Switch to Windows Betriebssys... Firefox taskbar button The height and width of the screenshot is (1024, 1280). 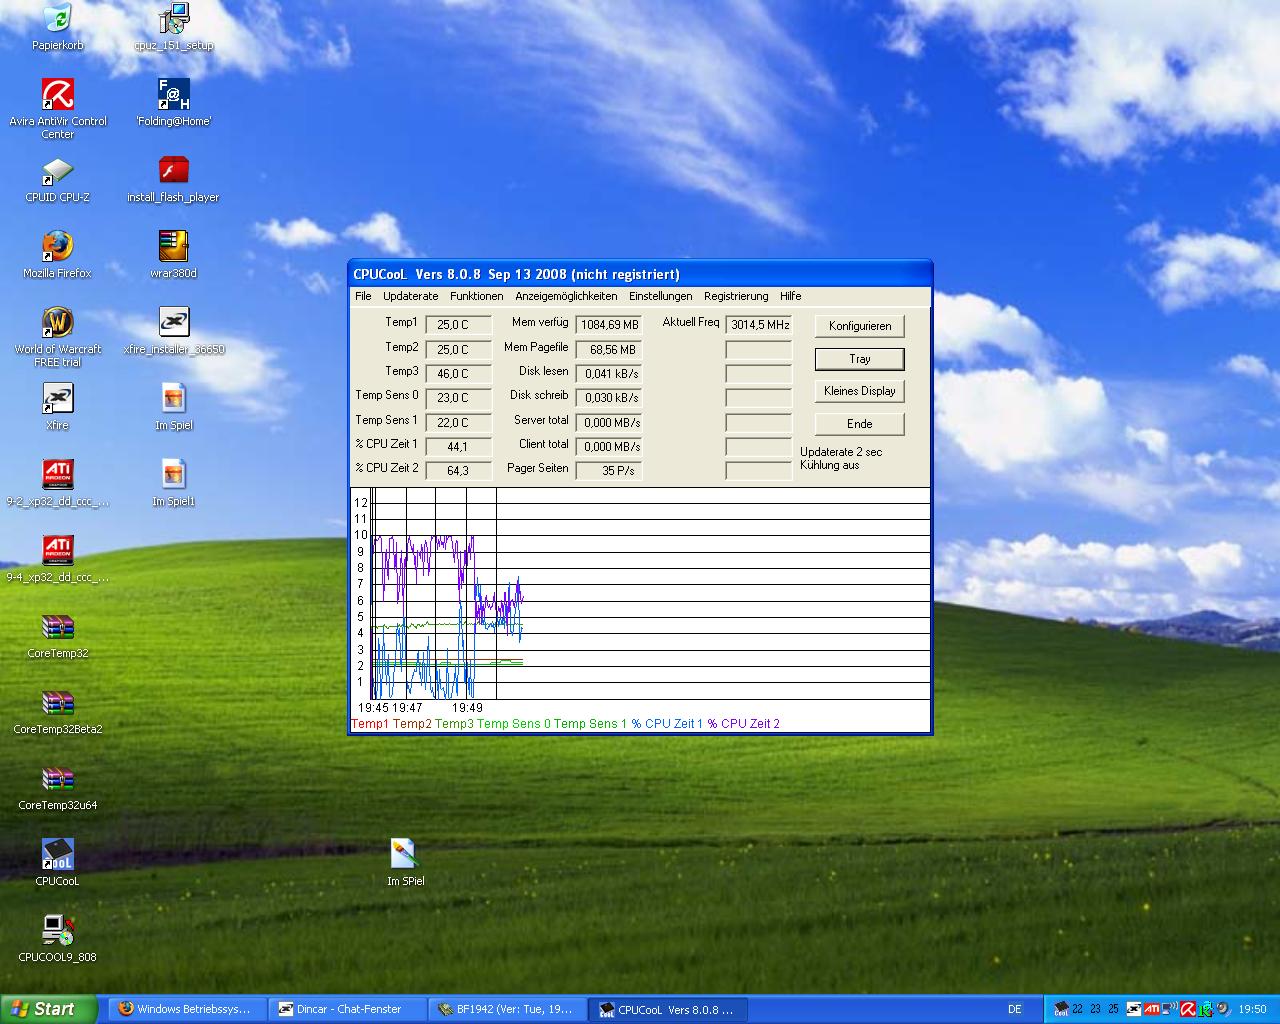[186, 1009]
